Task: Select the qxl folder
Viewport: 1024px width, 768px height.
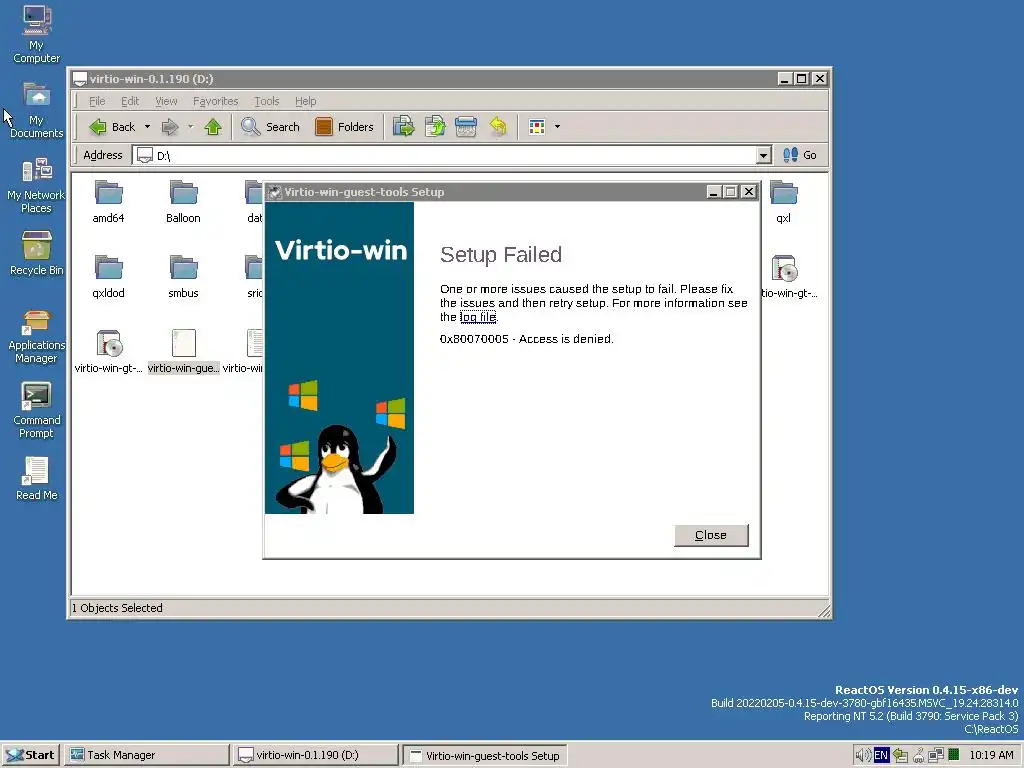Action: pyautogui.click(x=783, y=201)
